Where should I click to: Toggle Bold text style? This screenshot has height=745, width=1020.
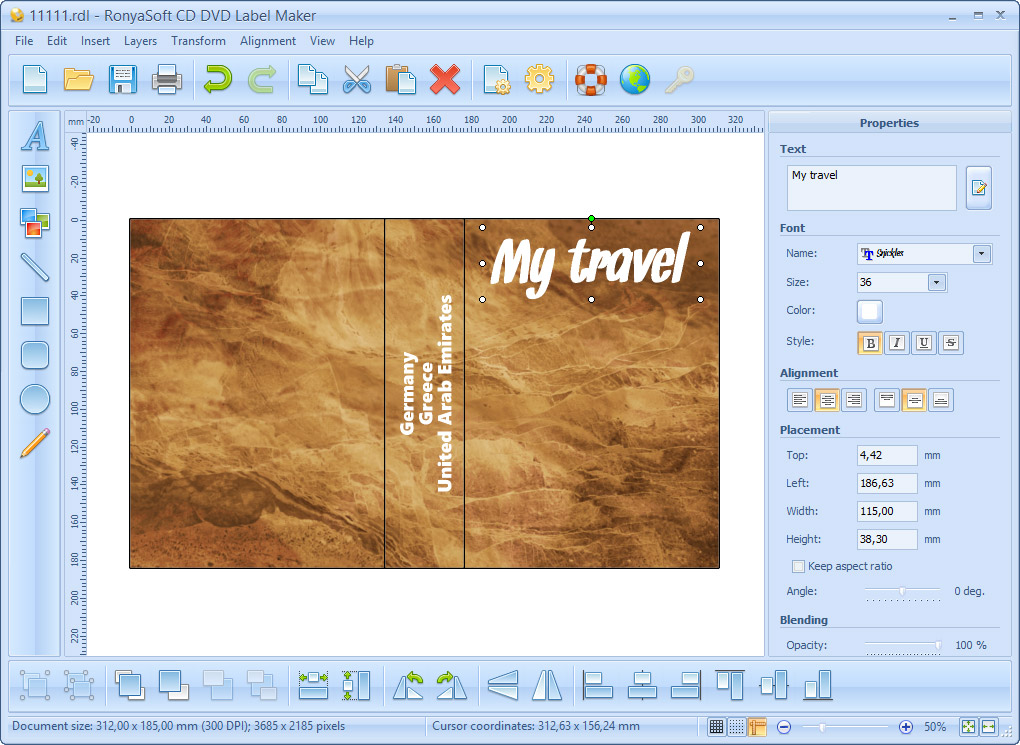870,343
